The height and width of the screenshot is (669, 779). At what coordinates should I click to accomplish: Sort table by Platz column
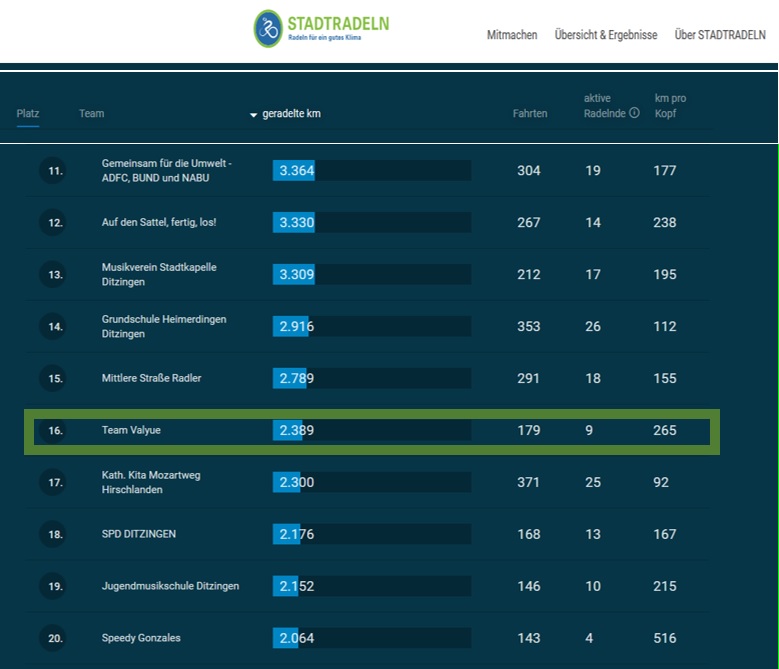[27, 113]
